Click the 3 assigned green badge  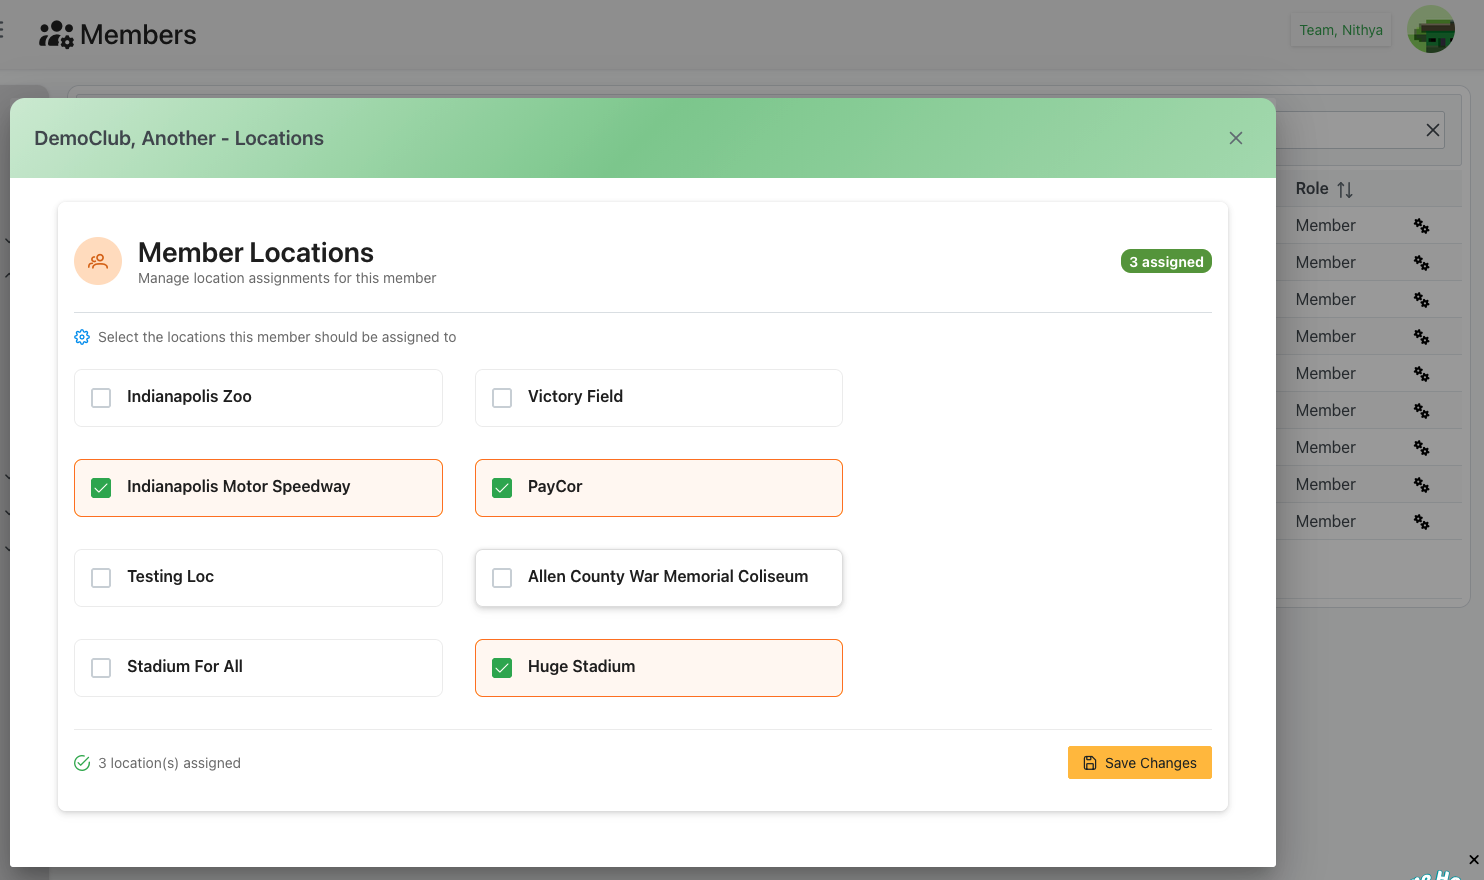tap(1166, 262)
